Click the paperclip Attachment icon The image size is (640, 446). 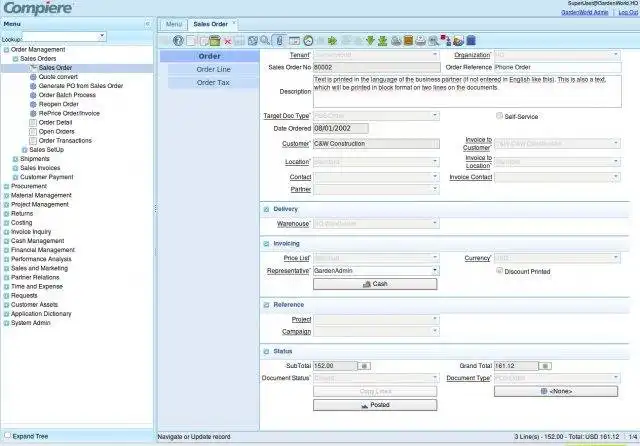pyautogui.click(x=279, y=40)
